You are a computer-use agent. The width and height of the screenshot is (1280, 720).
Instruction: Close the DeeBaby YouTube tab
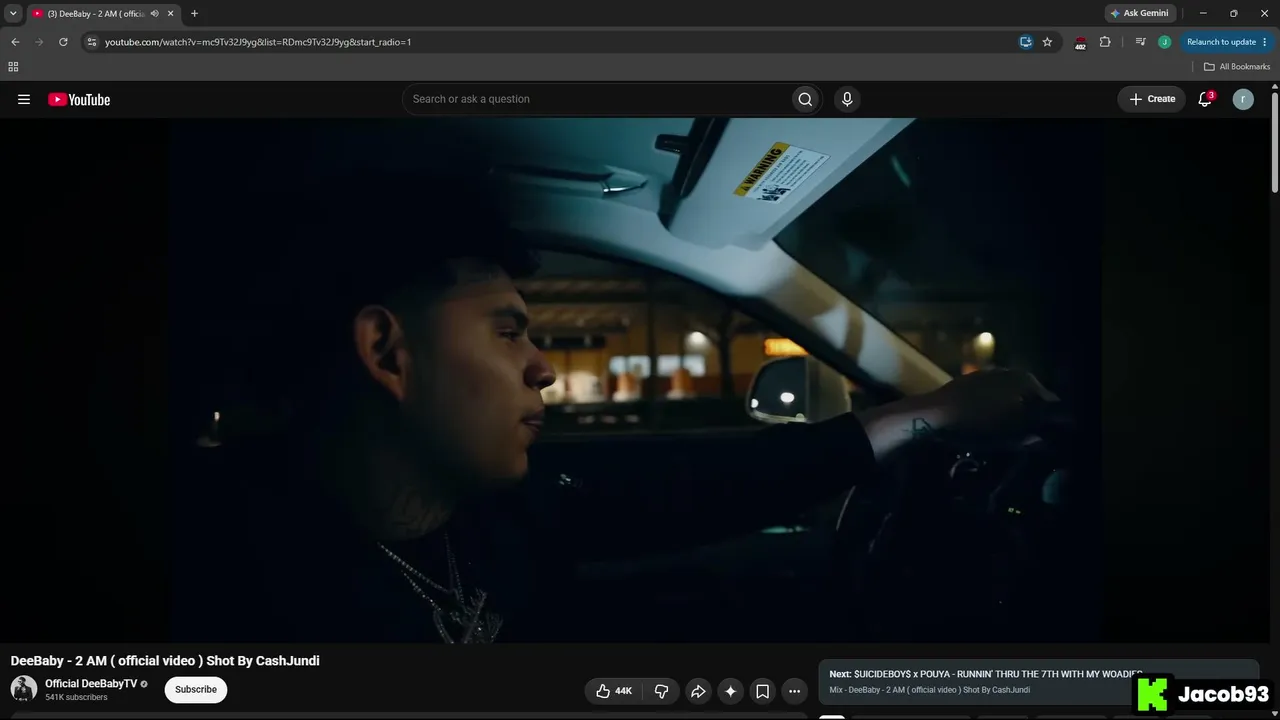(x=171, y=13)
